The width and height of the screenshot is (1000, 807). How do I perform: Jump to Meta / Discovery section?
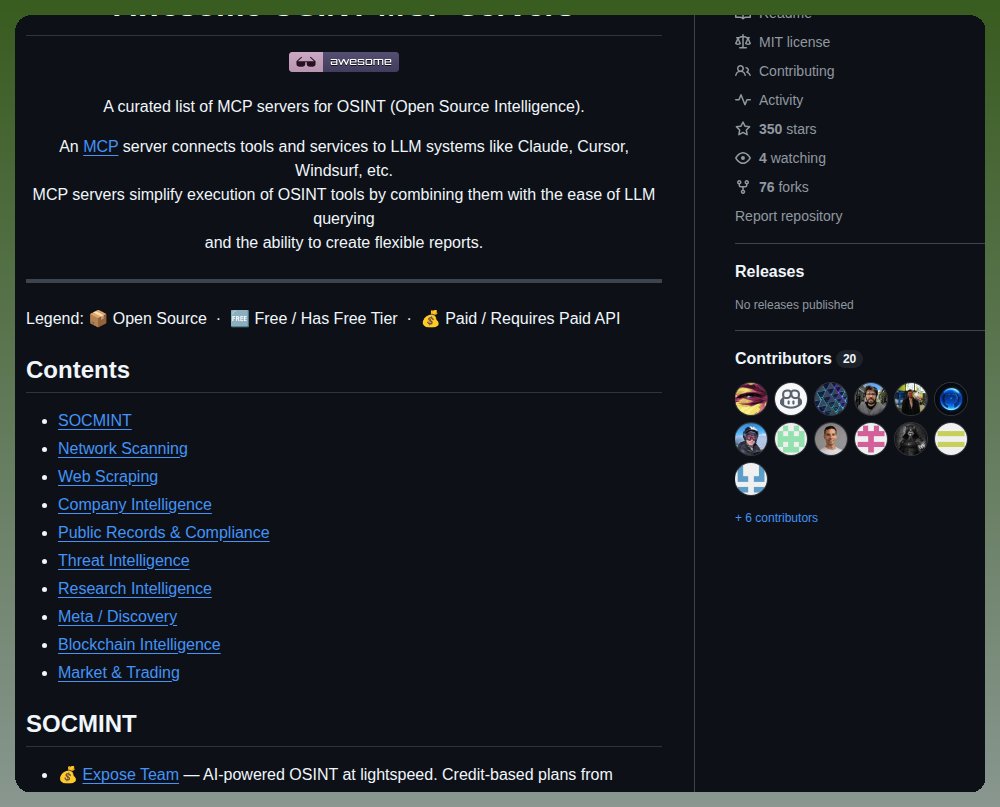point(117,617)
